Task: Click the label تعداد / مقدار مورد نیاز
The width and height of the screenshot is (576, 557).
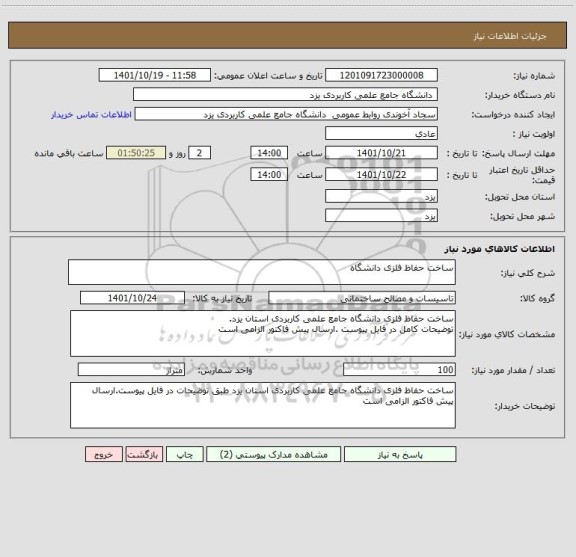Action: pos(513,370)
